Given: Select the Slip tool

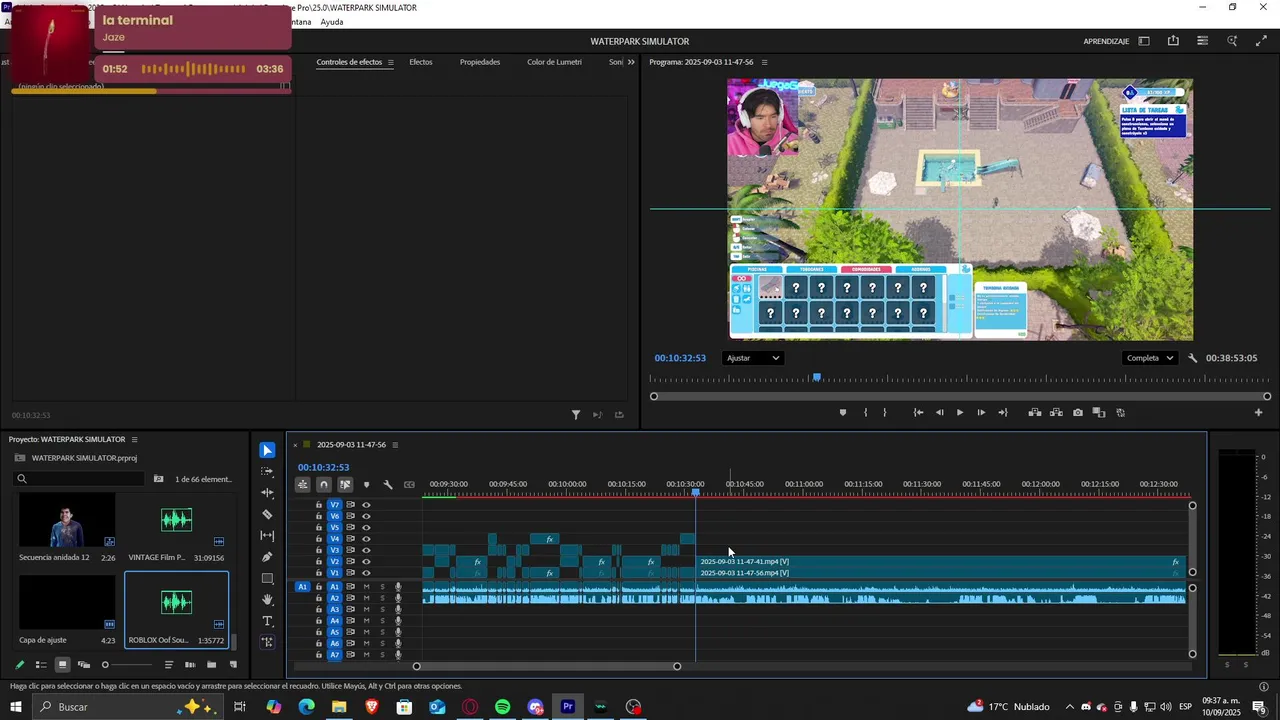Looking at the screenshot, I should point(267,536).
